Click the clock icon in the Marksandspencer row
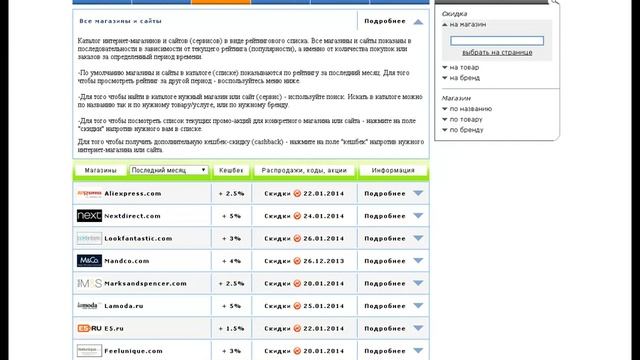 (297, 283)
